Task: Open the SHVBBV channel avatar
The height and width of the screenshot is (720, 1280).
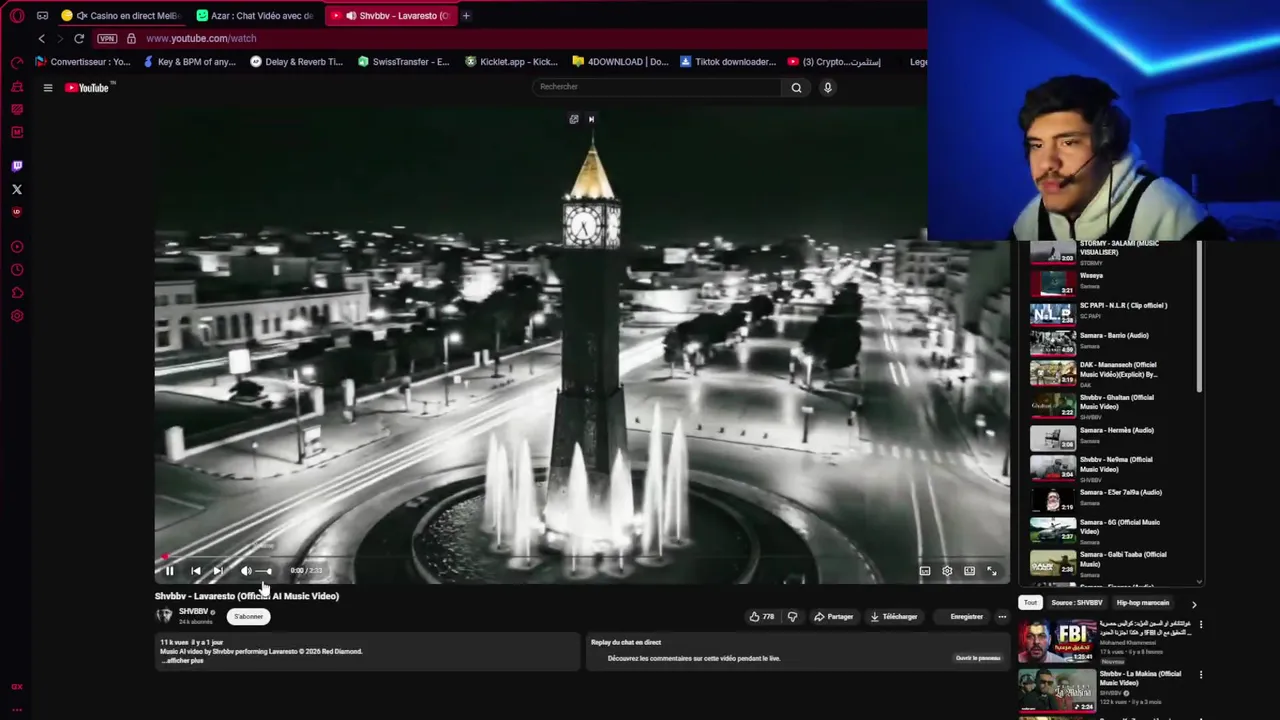Action: [x=164, y=616]
